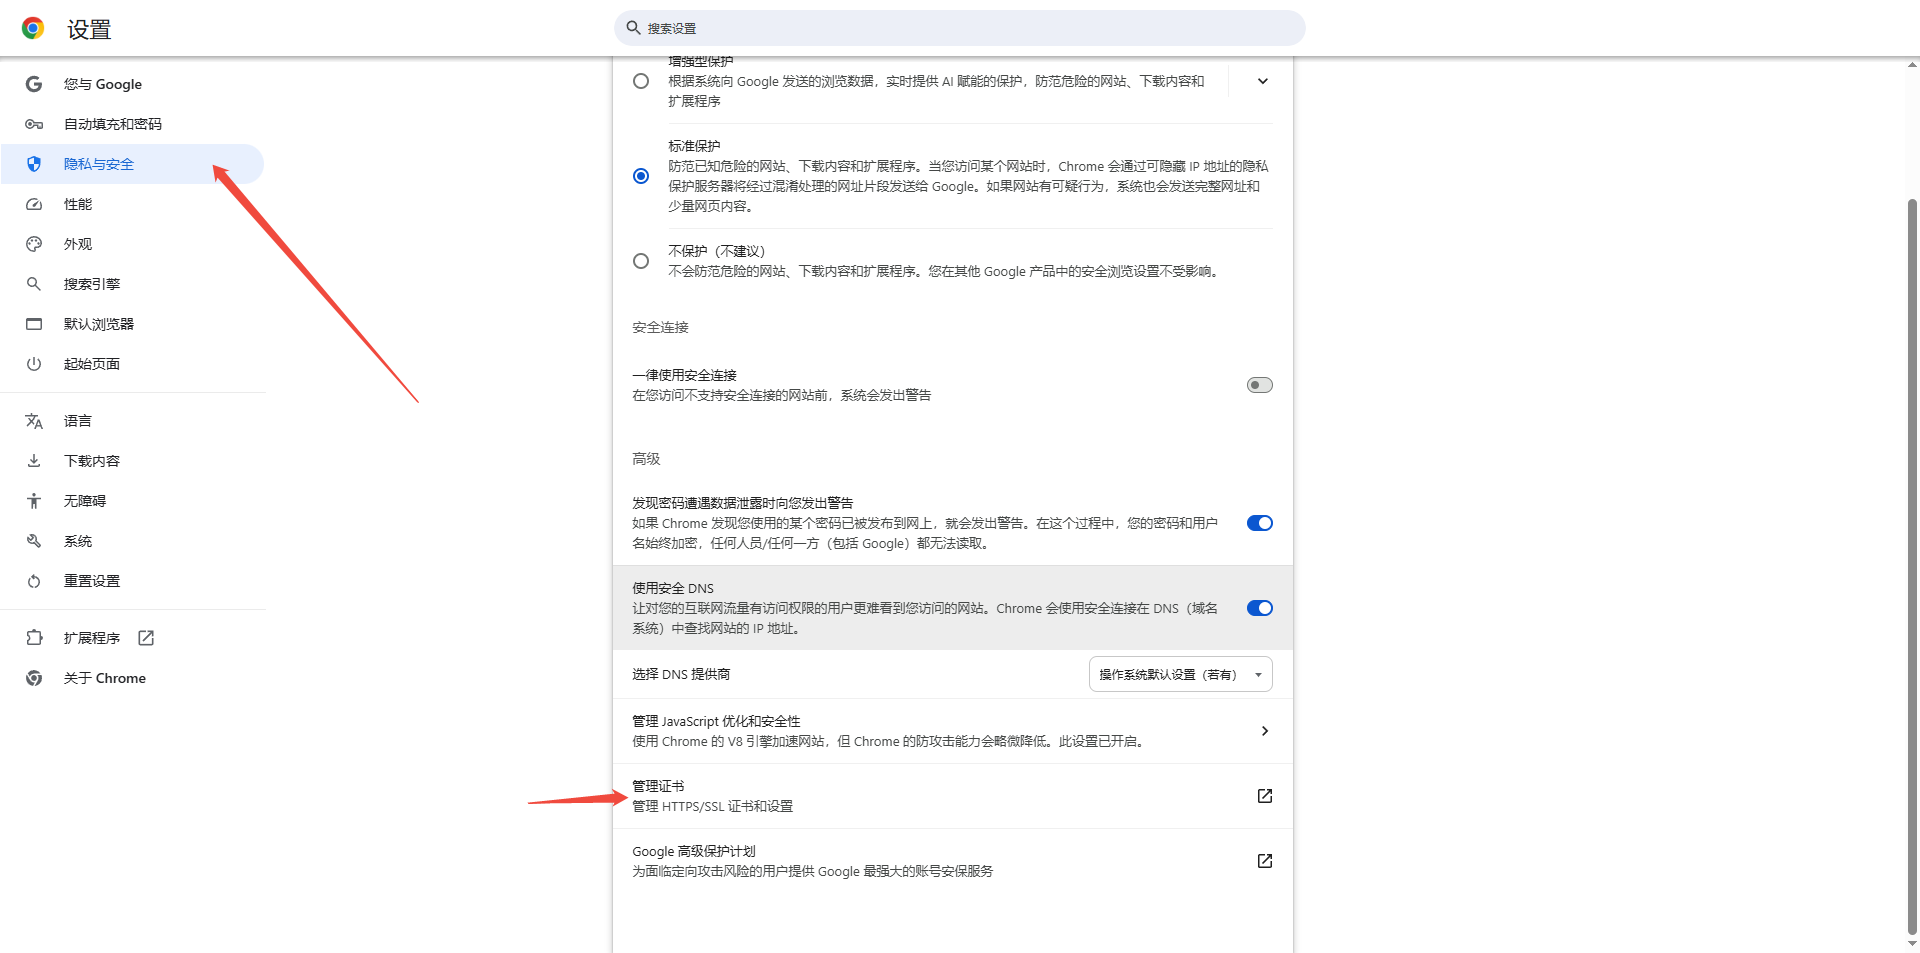The height and width of the screenshot is (953, 1920).
Task: Open external link icon for 管理证书
Action: click(x=1264, y=796)
